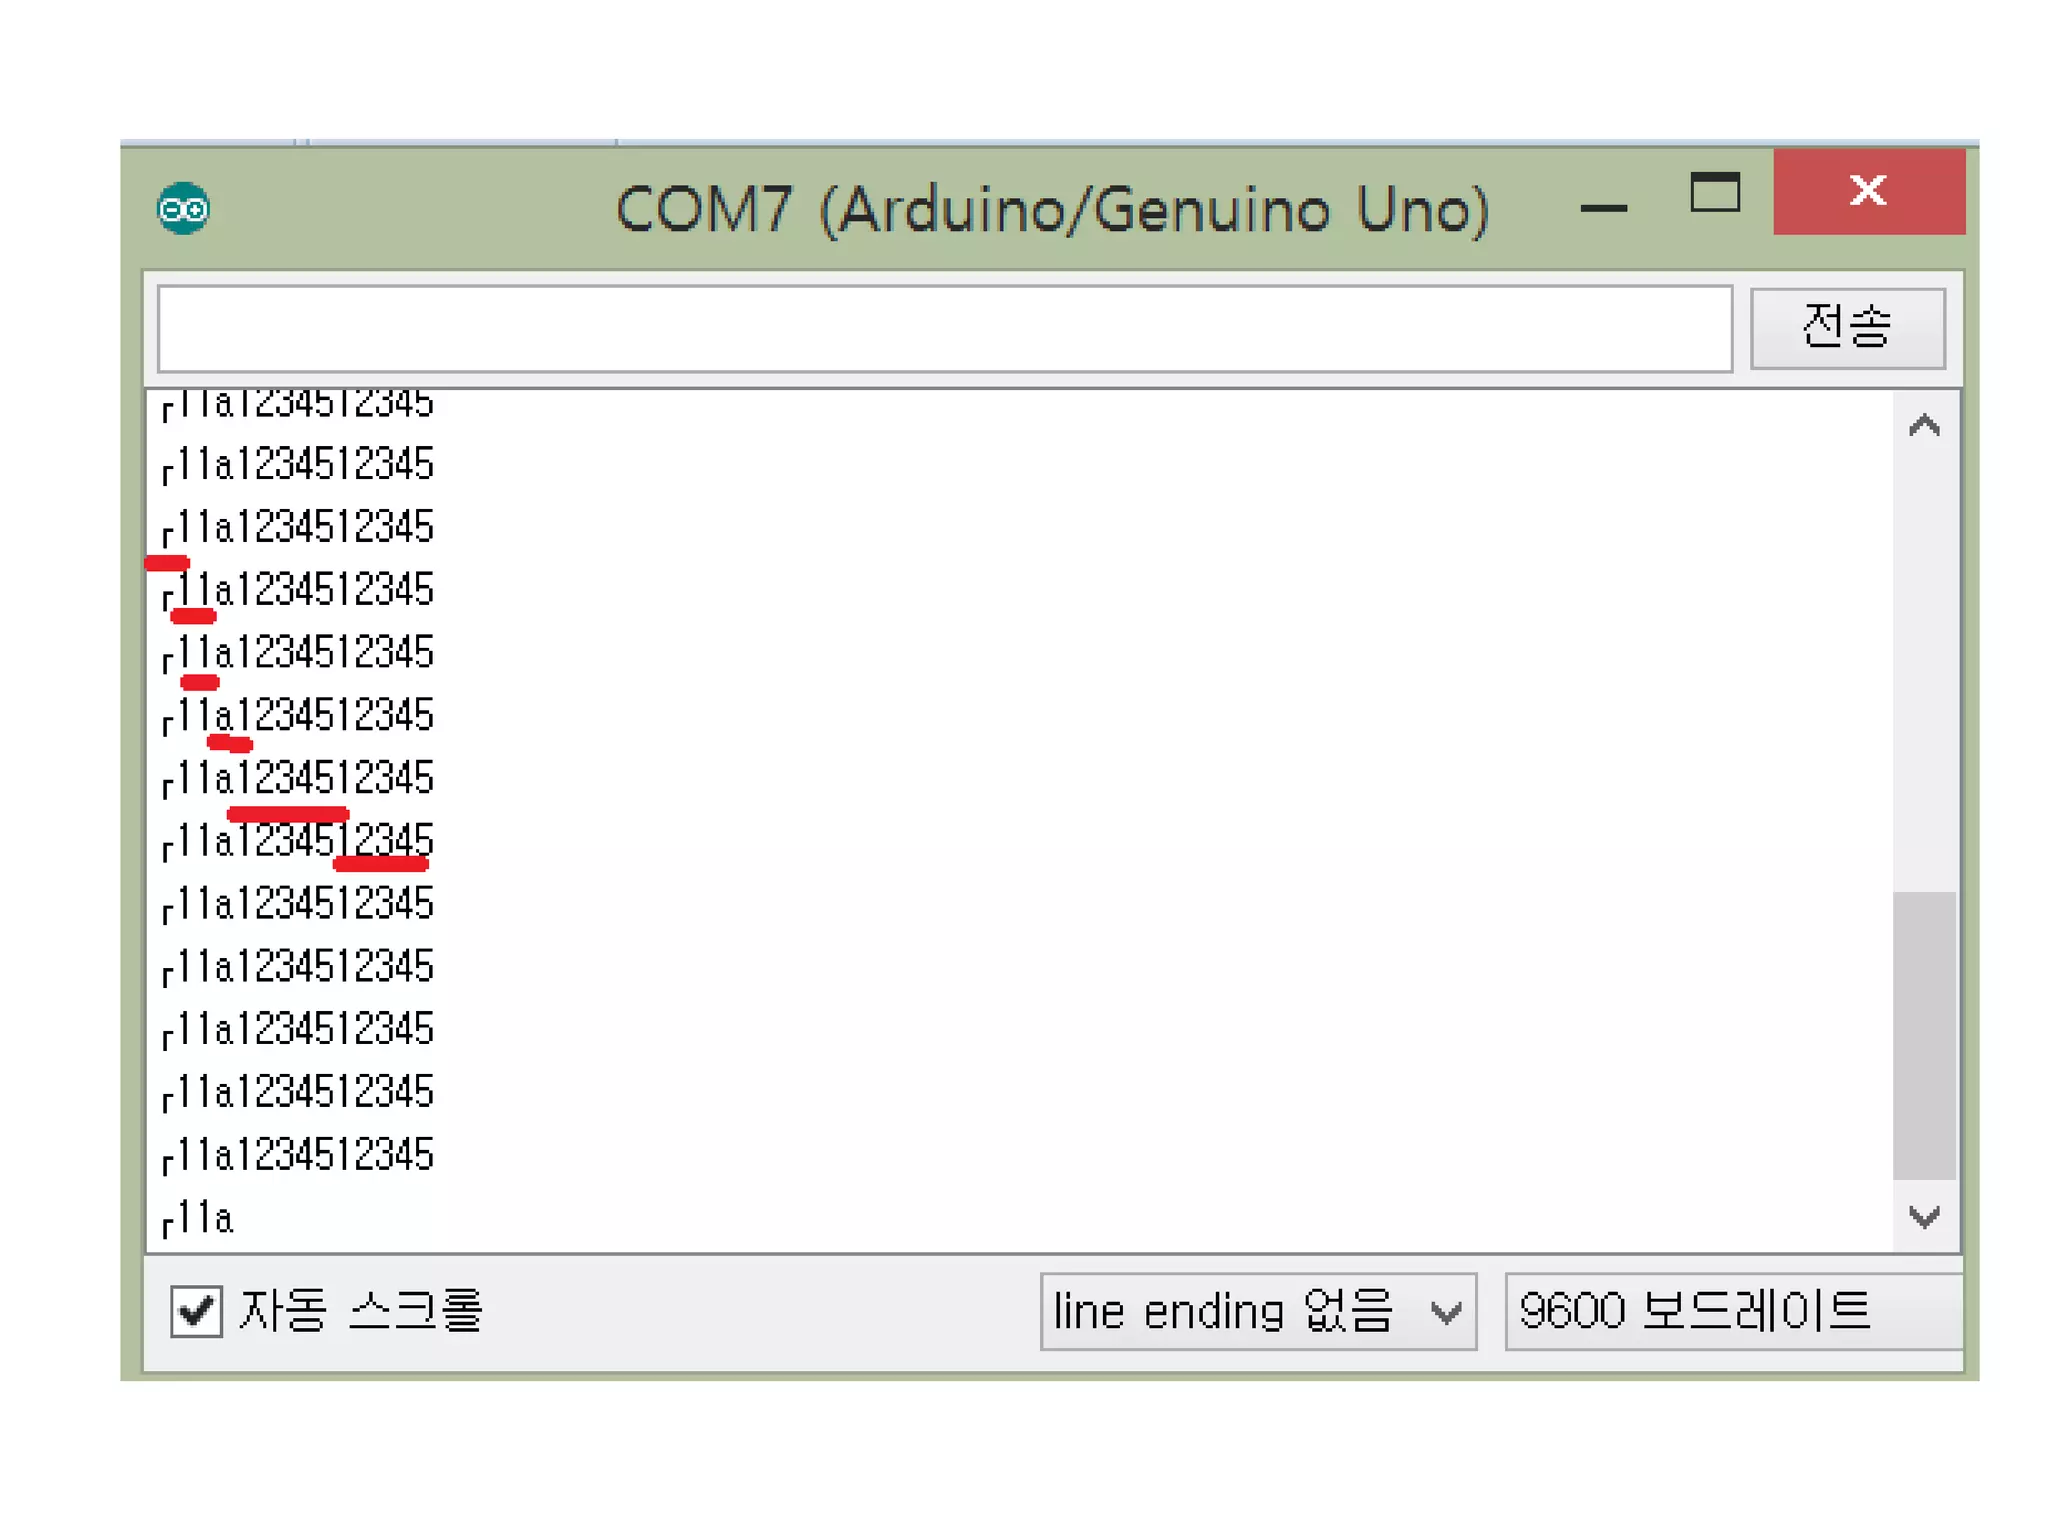Click the scroll up arrow in output
Image resolution: width=2048 pixels, height=1536 pixels.
click(1923, 427)
